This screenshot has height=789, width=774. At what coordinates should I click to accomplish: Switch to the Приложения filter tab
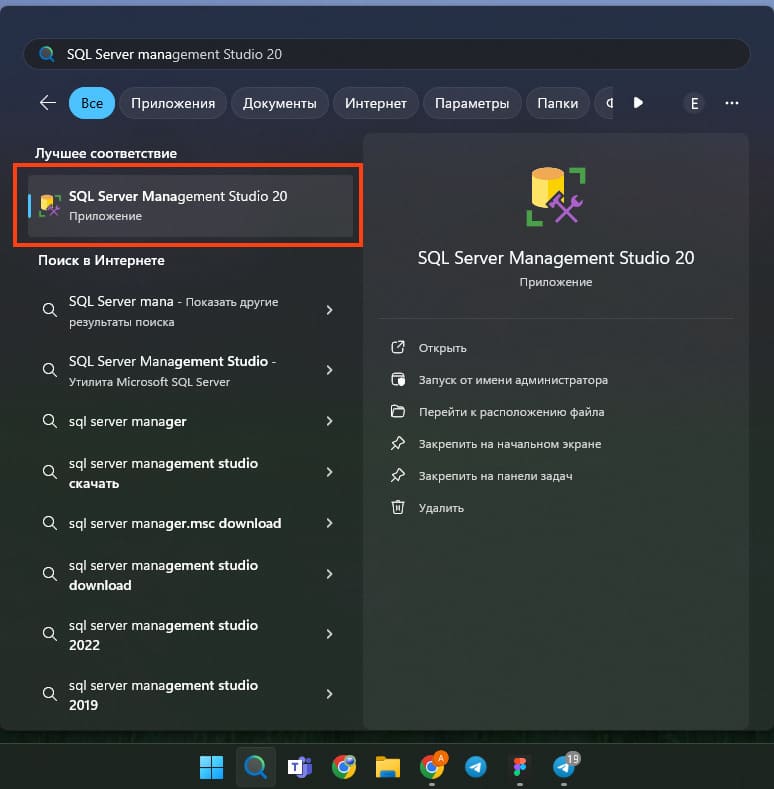point(173,103)
